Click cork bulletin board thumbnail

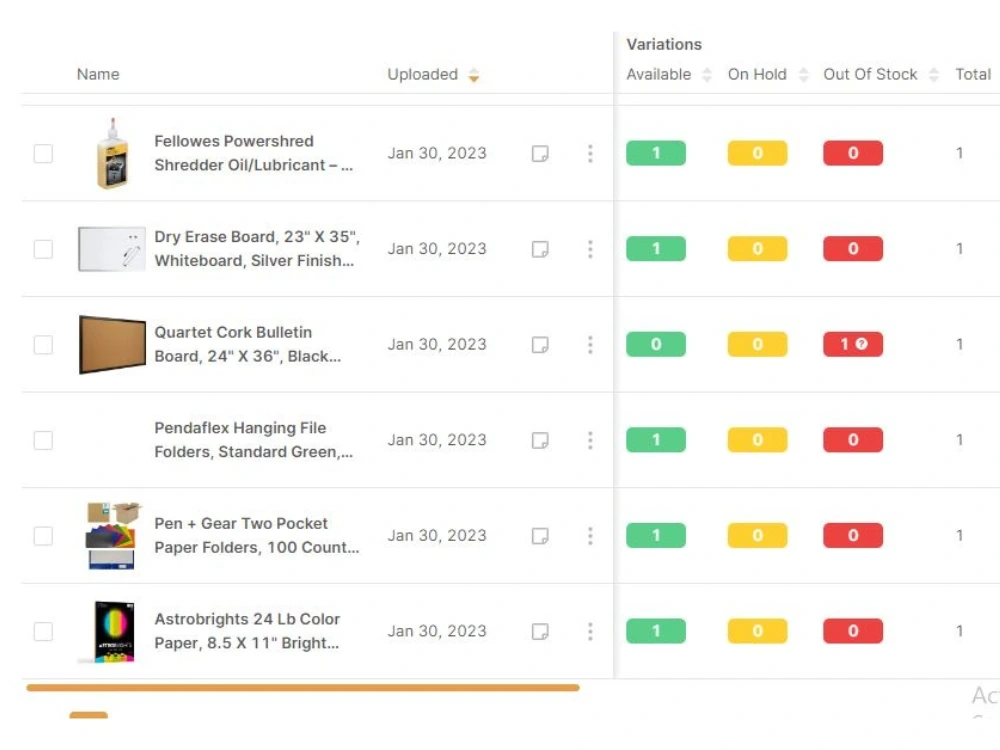pos(112,344)
